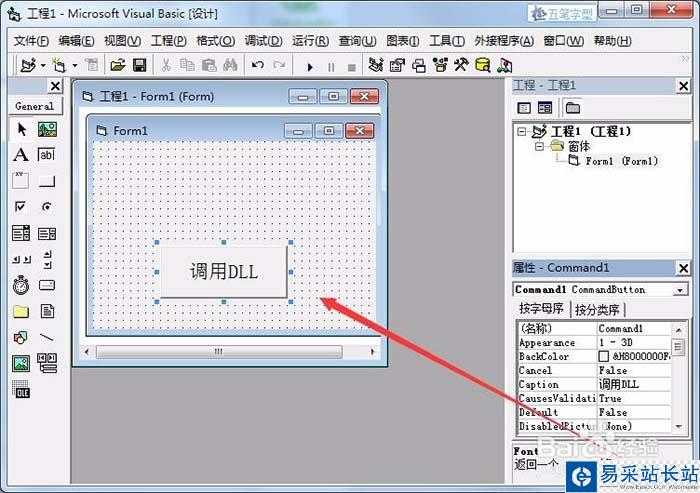Select the vertical scrollbar control tool

click(x=48, y=259)
